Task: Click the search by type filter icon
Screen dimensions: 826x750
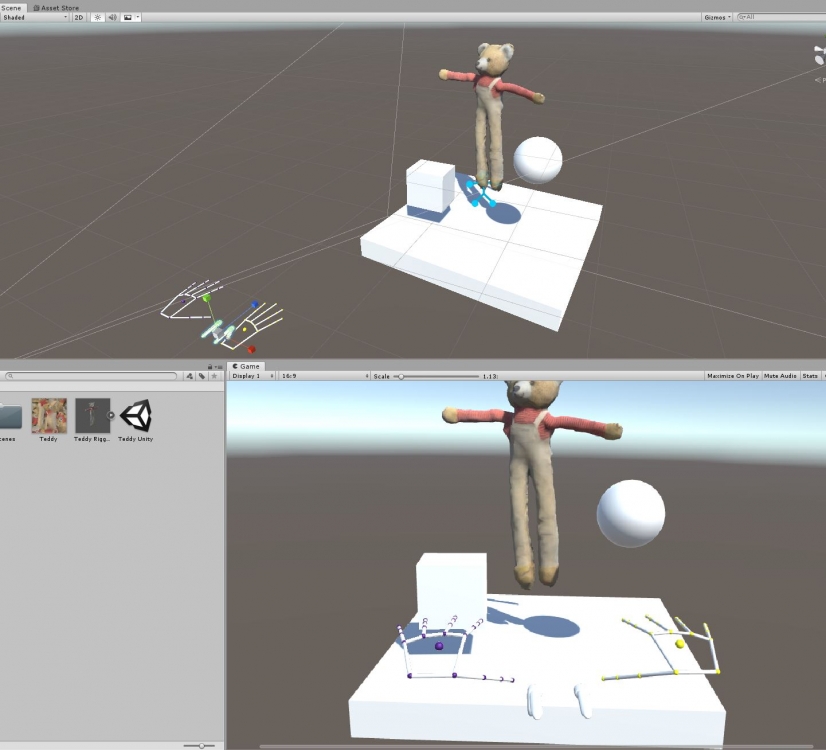Action: [190, 376]
